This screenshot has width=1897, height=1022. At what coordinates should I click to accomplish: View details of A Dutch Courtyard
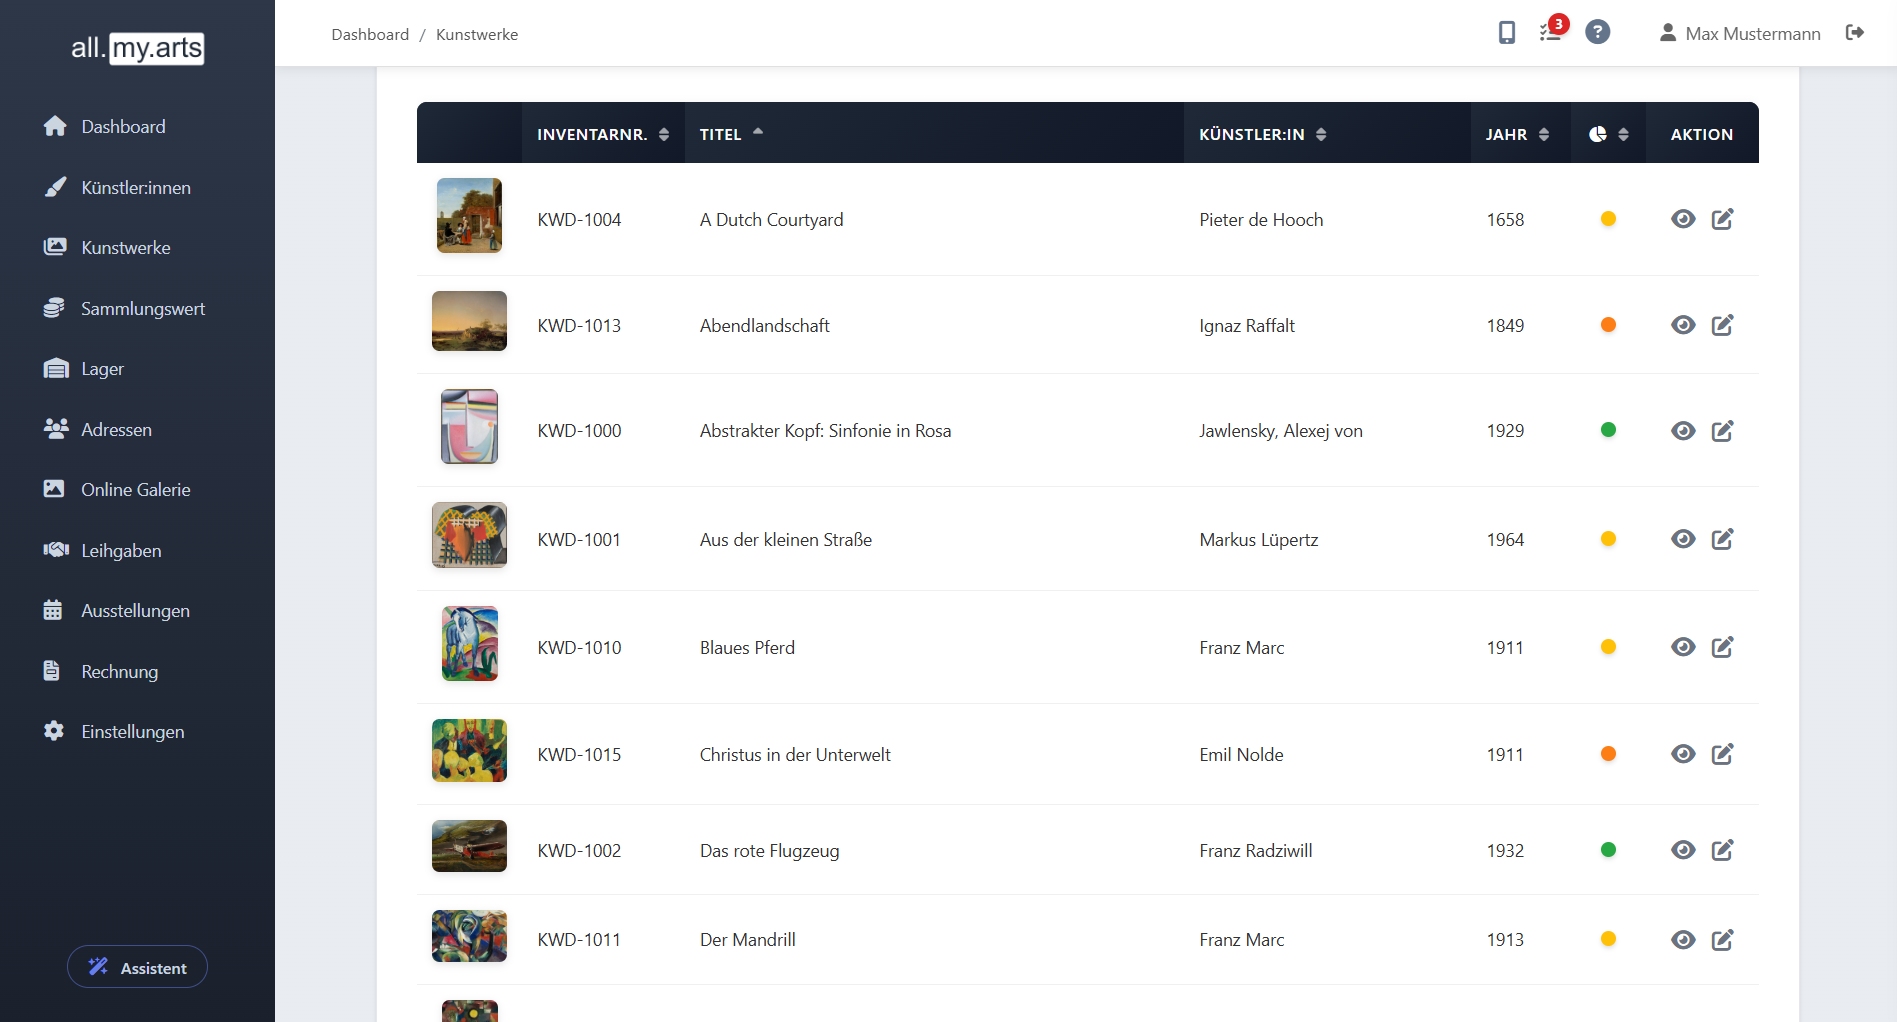point(1683,219)
